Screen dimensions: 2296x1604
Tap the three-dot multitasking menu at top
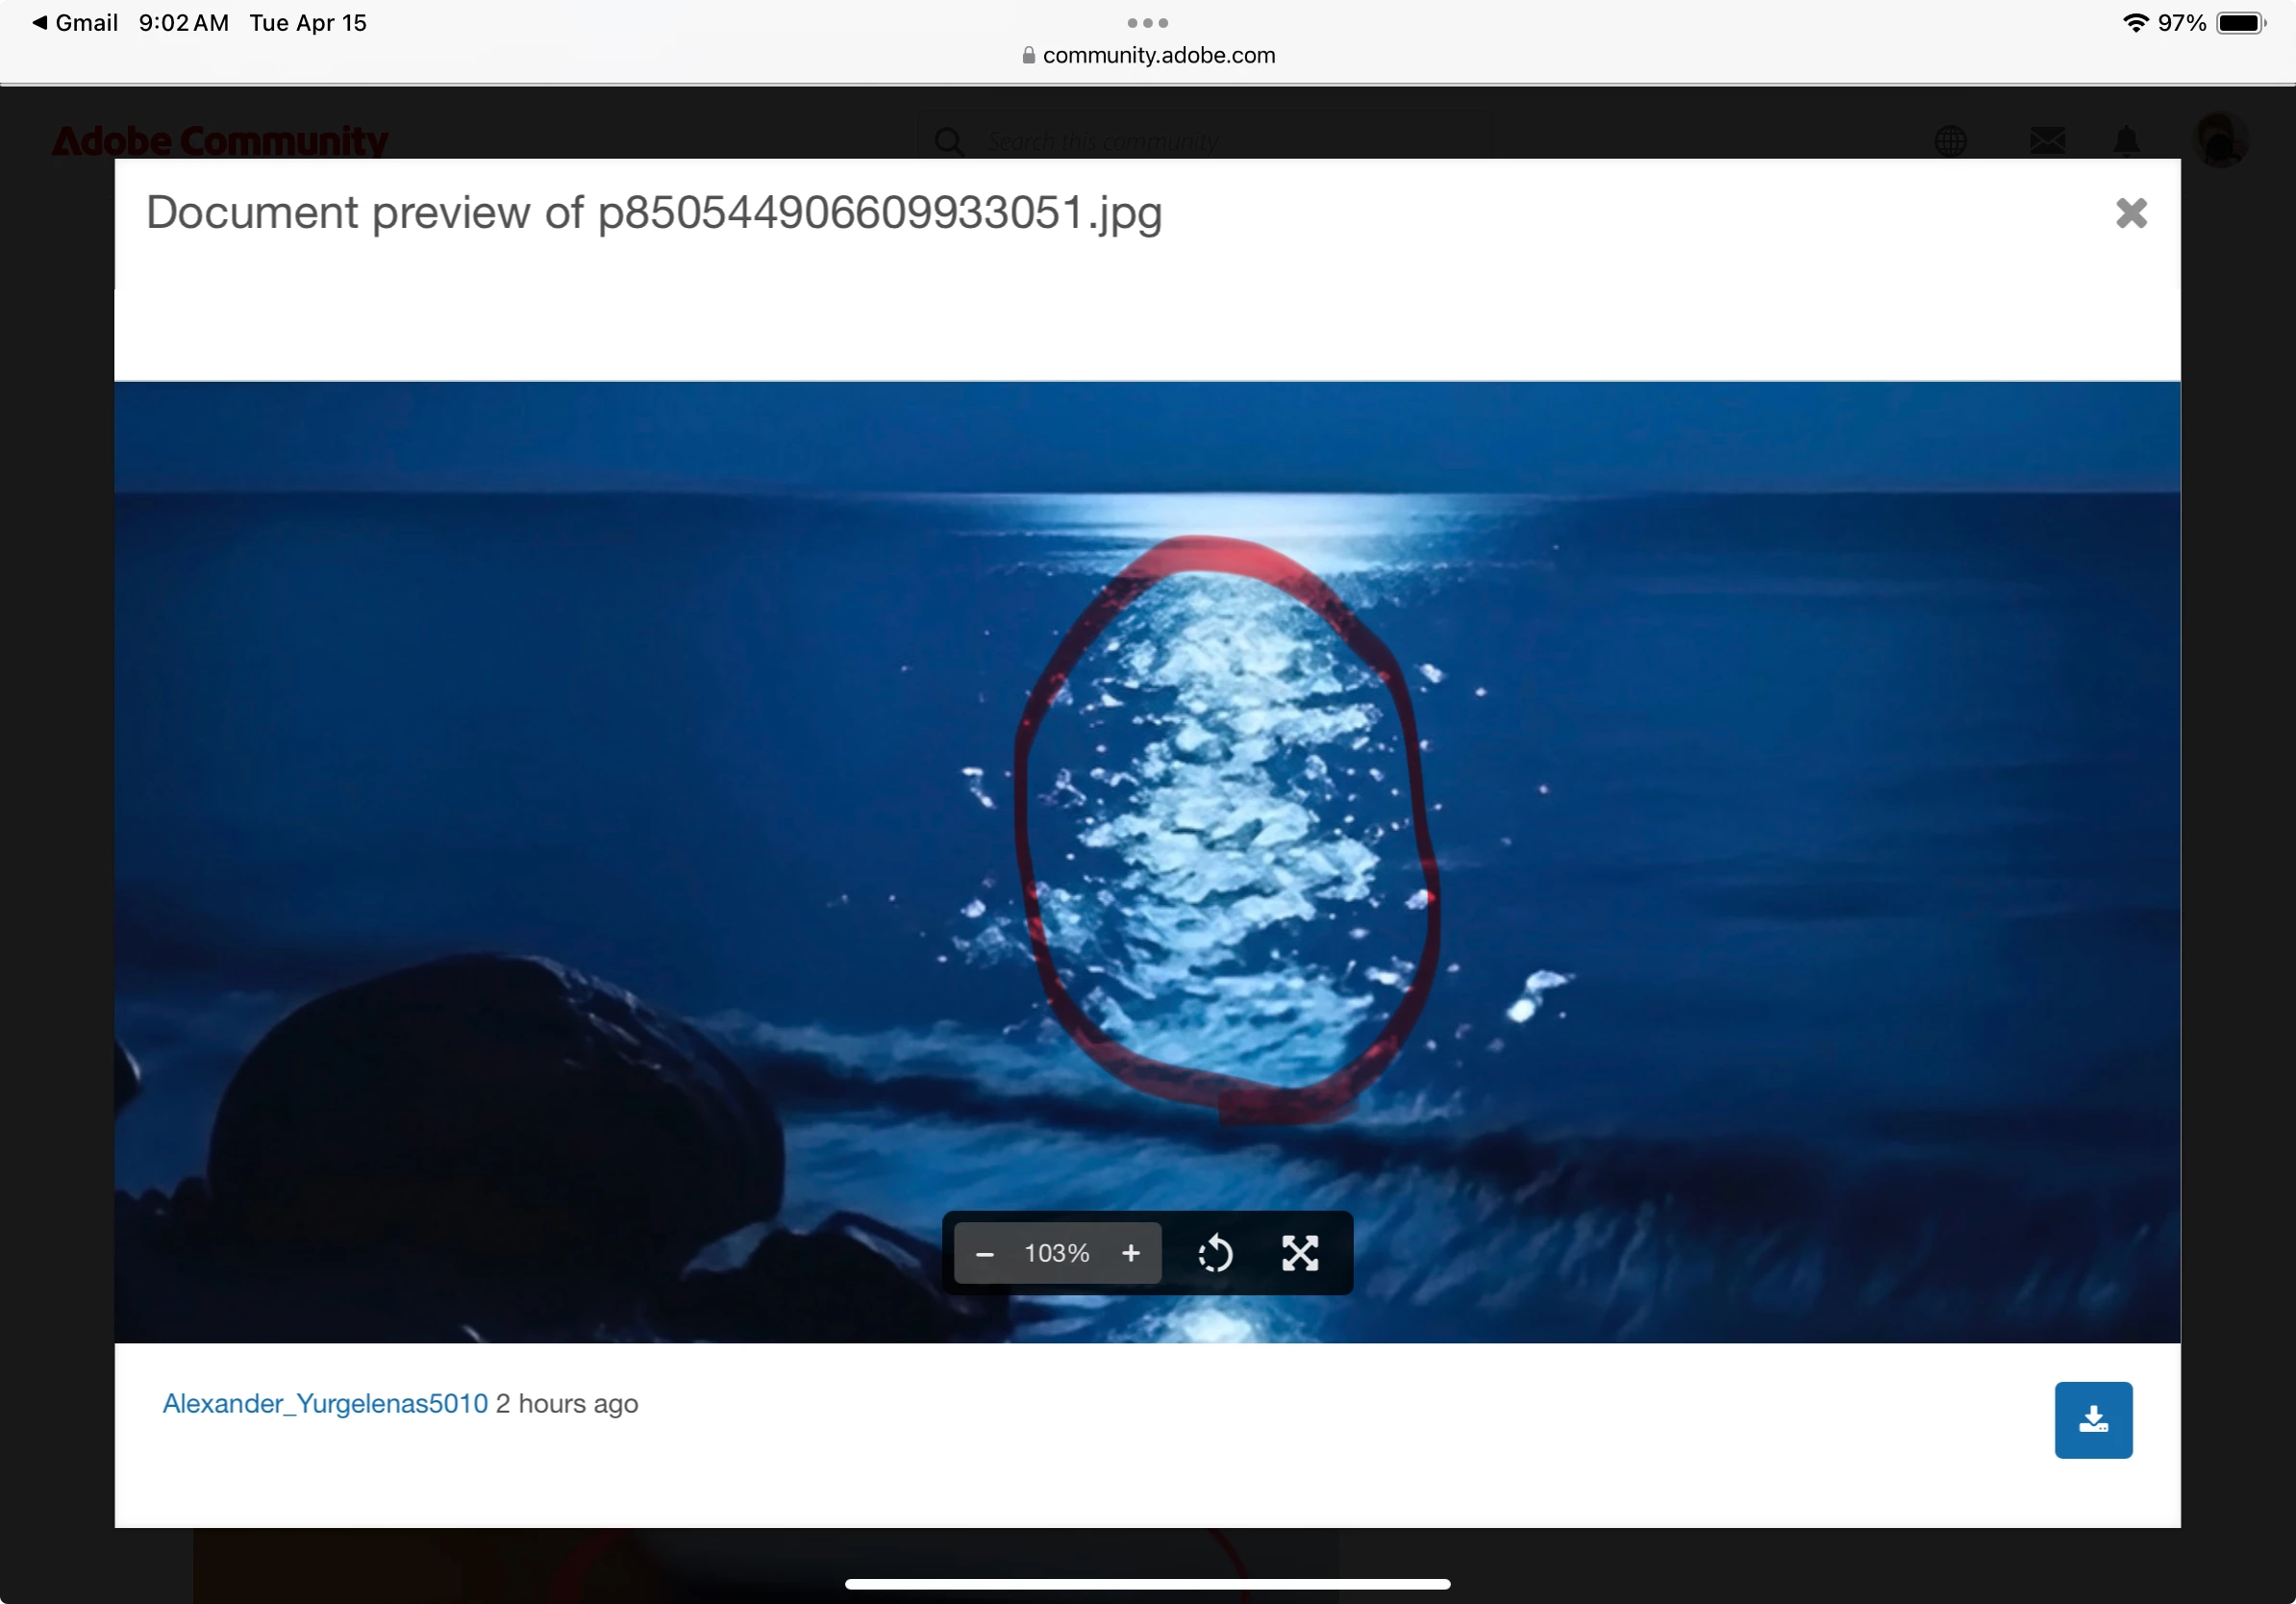[x=1147, y=22]
